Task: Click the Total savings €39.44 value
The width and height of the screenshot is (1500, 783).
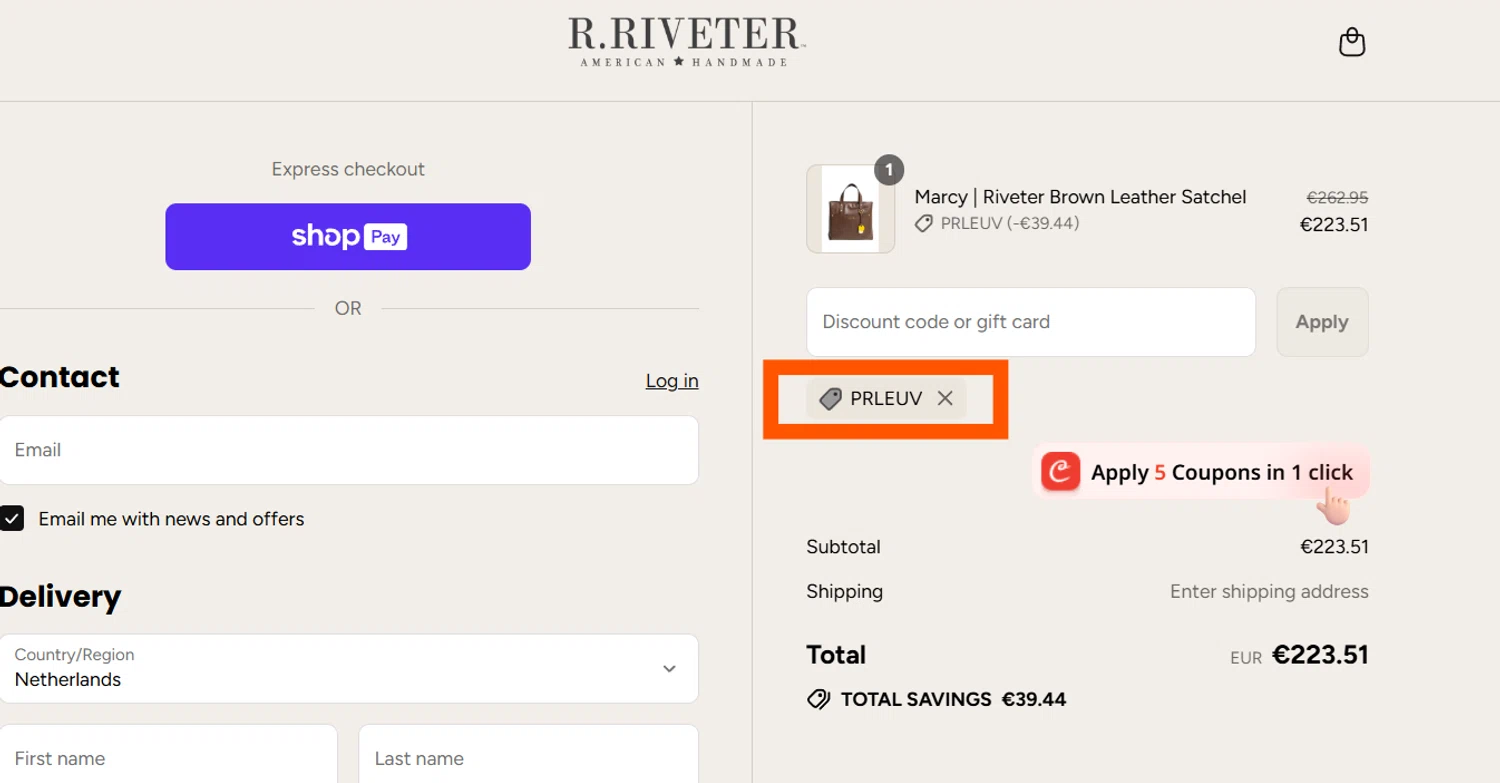Action: point(1034,699)
